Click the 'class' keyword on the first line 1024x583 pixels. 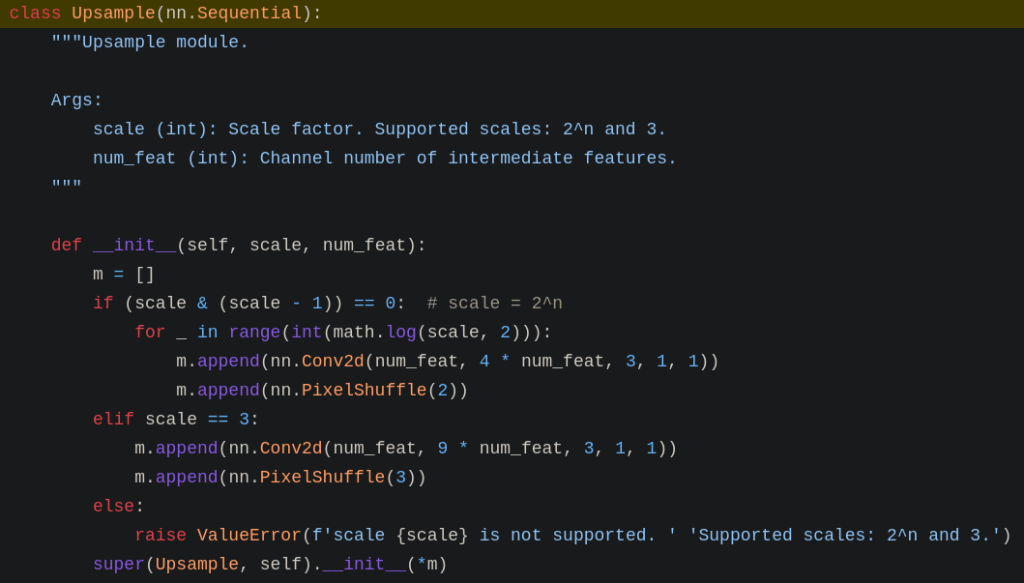(35, 13)
